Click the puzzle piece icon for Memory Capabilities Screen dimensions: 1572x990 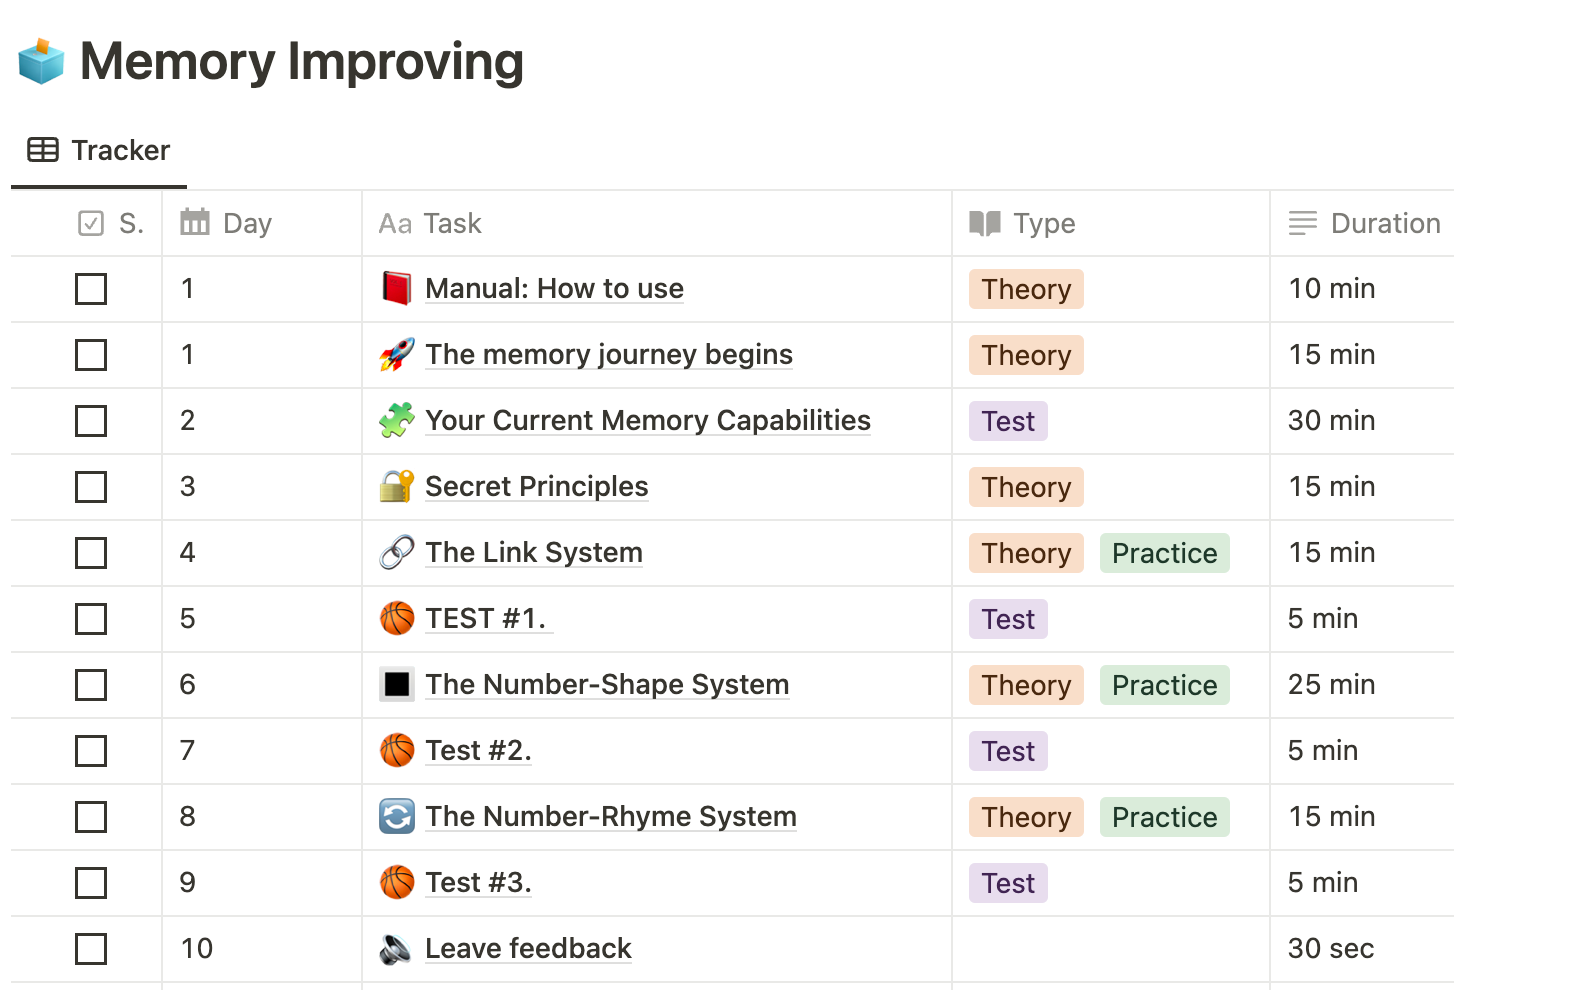tap(397, 420)
